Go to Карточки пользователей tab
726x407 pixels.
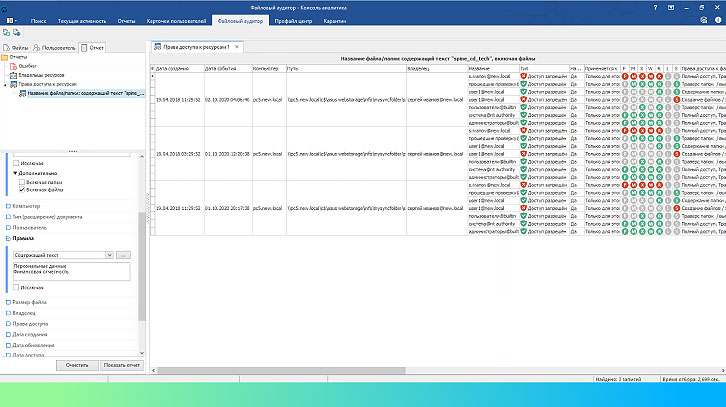tap(176, 21)
